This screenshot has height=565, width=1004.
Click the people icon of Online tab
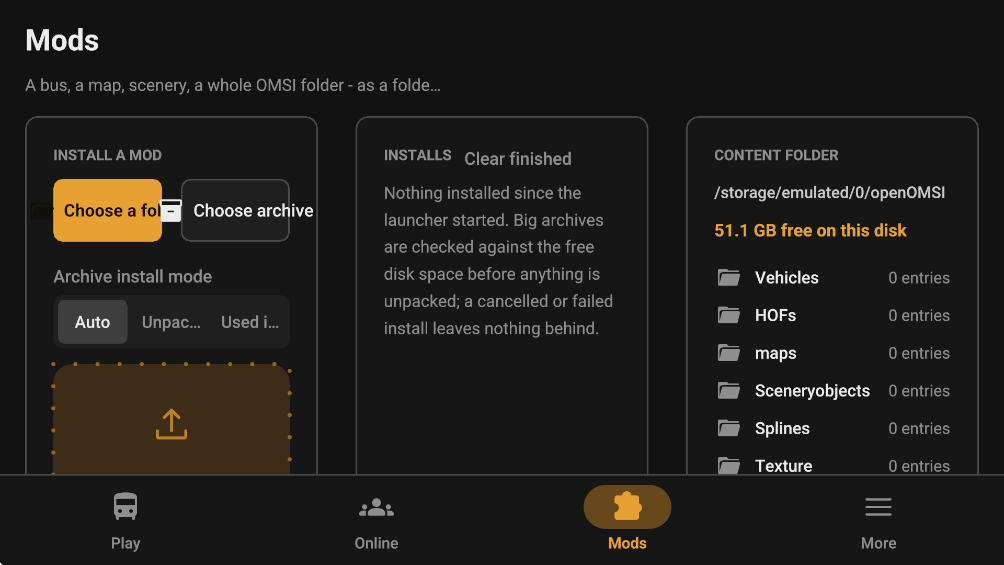click(376, 507)
